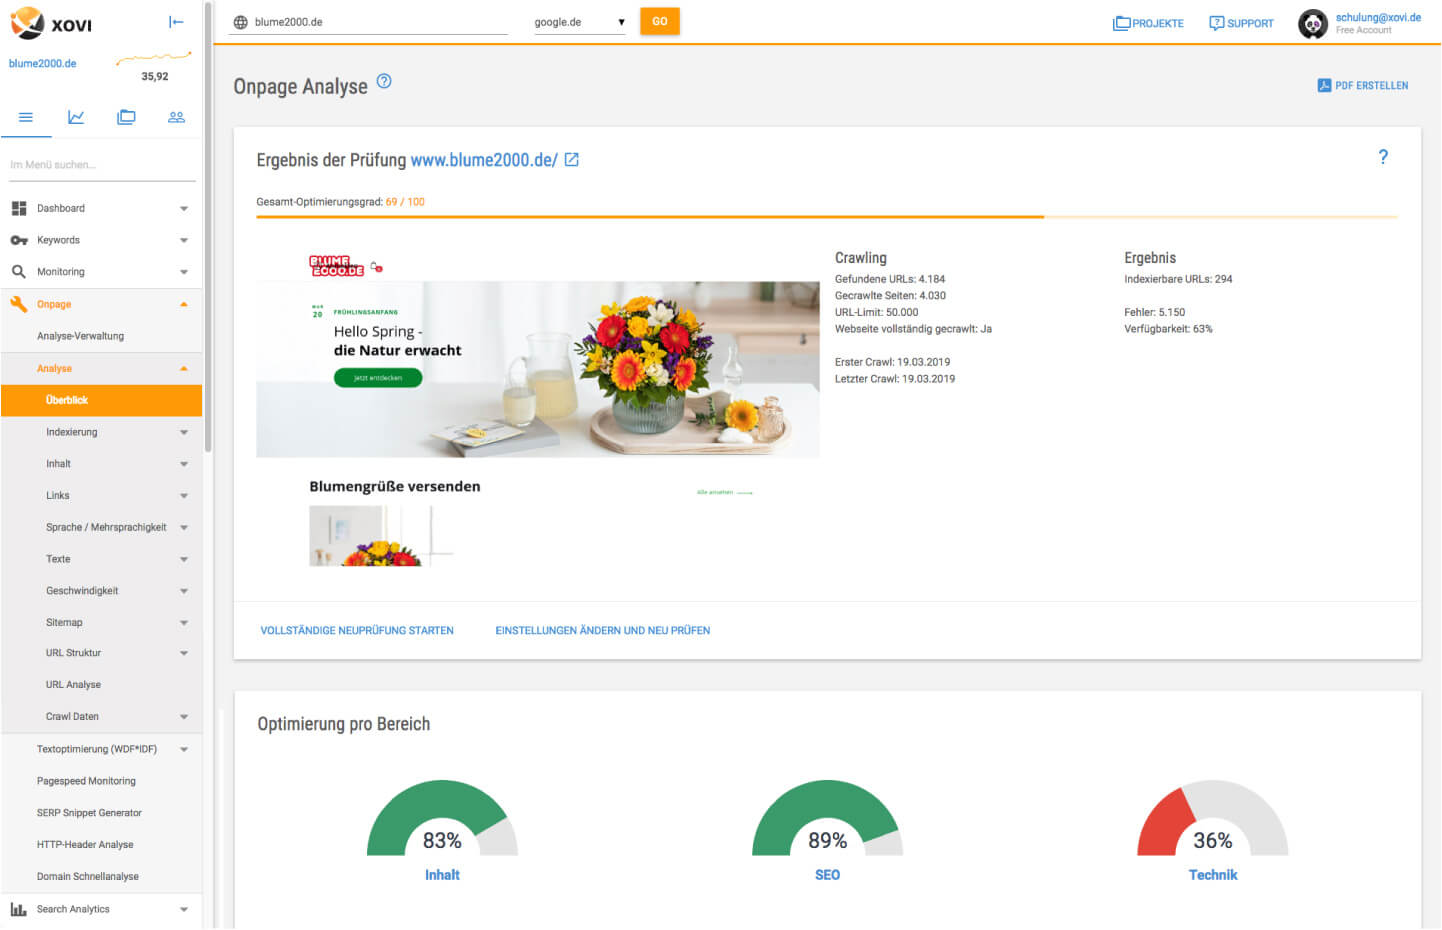Open the chart view tab icon
Screen dimensions: 1442x930
(x=76, y=117)
